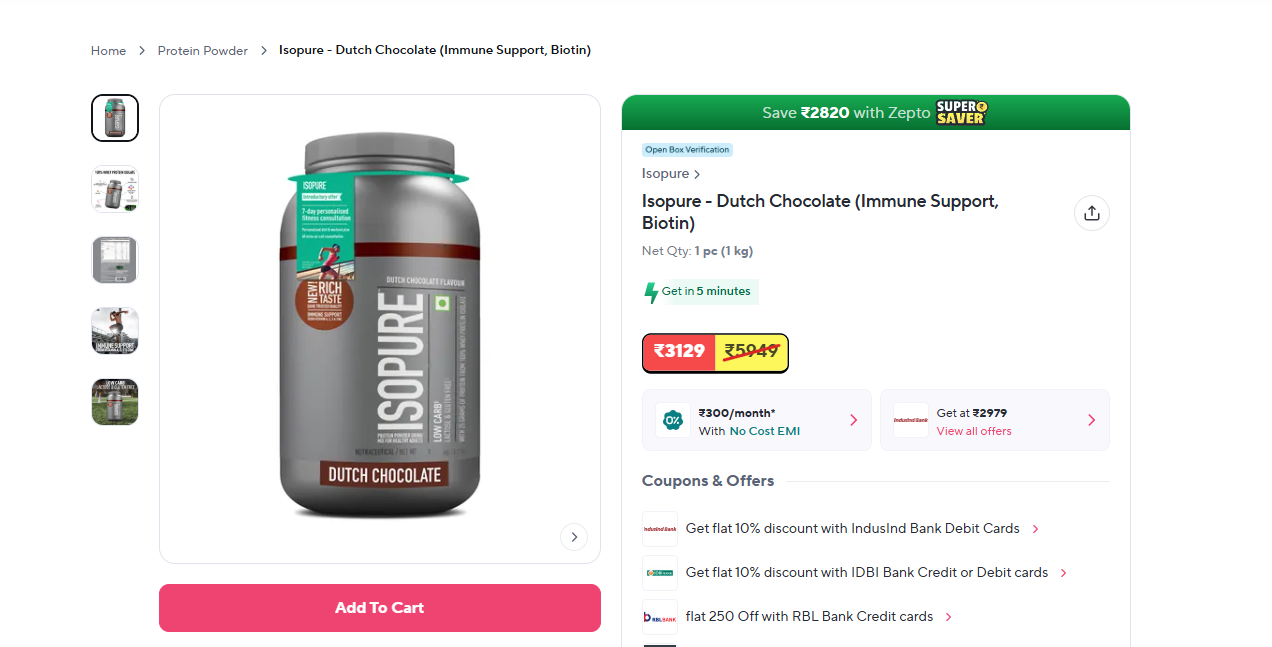Click the Super Saver badge
Image resolution: width=1272 pixels, height=647 pixels.
click(x=961, y=112)
